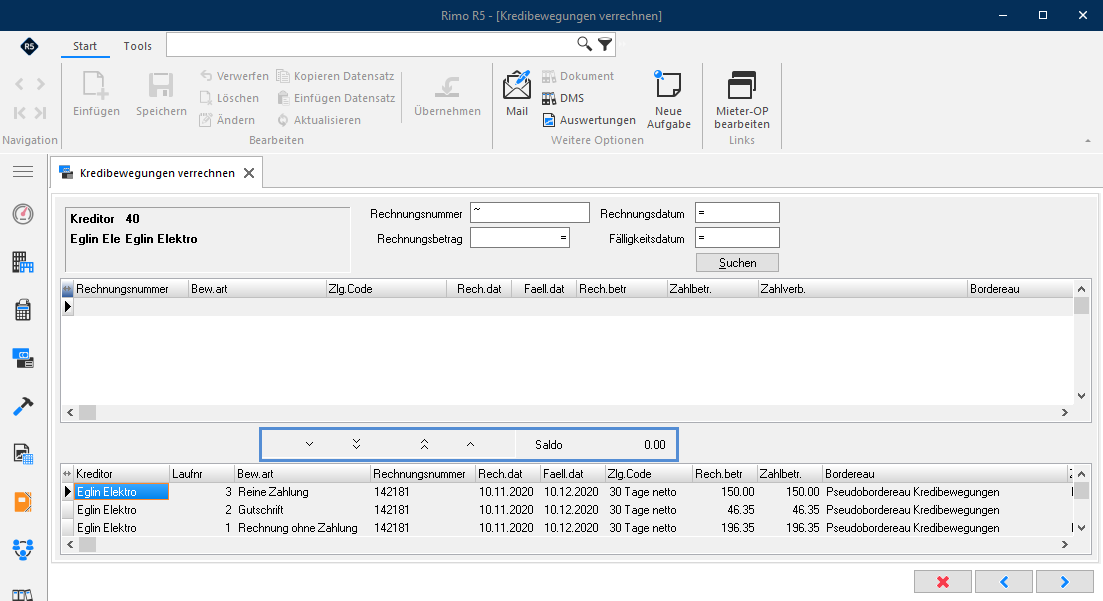Go to previous record navigation arrow
The image size is (1103, 601).
(20, 84)
